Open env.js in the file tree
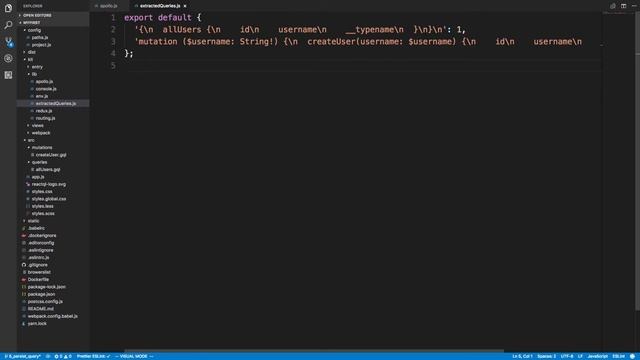The width and height of the screenshot is (640, 360). (x=42, y=96)
